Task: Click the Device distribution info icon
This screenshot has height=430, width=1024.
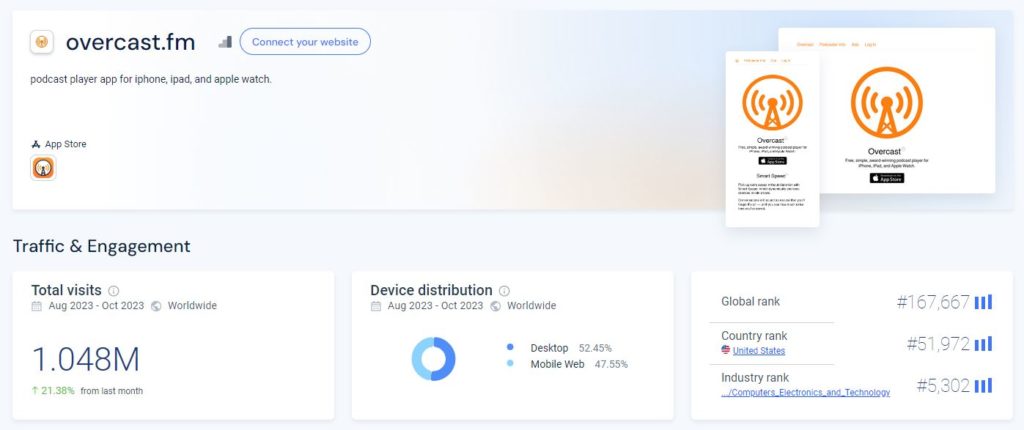Action: tap(504, 291)
